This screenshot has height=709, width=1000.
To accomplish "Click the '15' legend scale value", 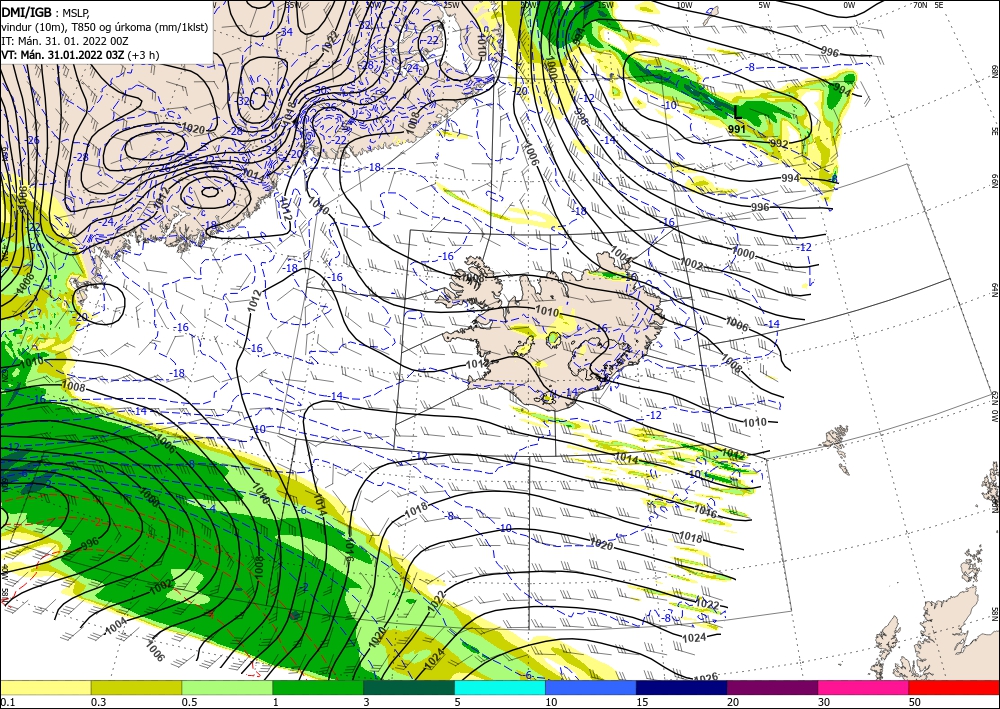I will click(x=642, y=702).
